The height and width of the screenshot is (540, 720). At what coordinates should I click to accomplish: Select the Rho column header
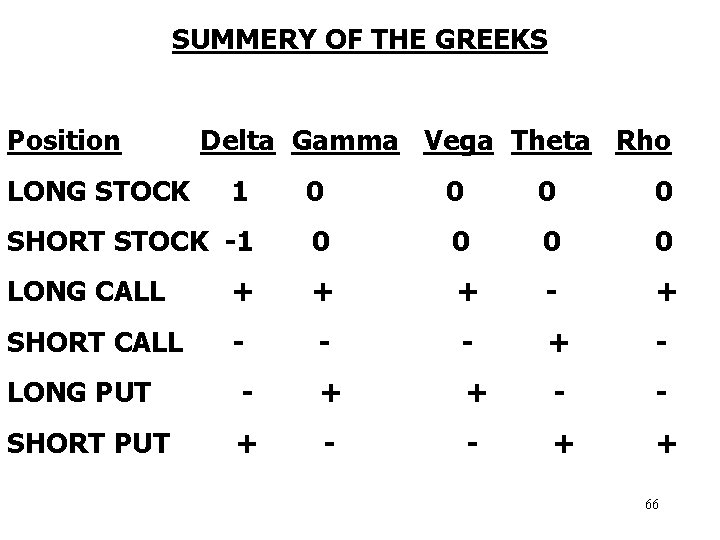pyautogui.click(x=643, y=141)
